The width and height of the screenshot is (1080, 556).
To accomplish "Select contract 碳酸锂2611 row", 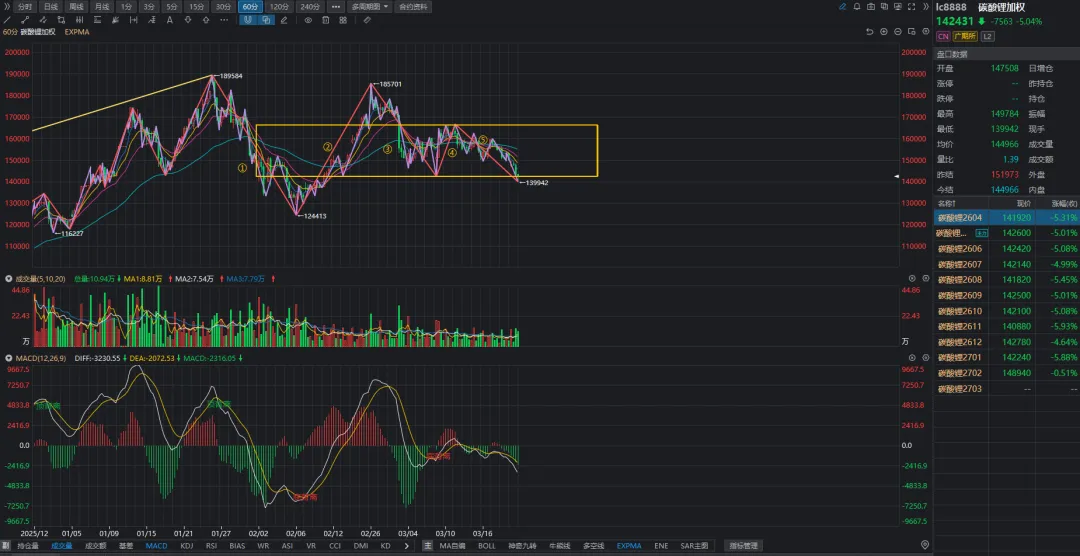I will (1006, 327).
